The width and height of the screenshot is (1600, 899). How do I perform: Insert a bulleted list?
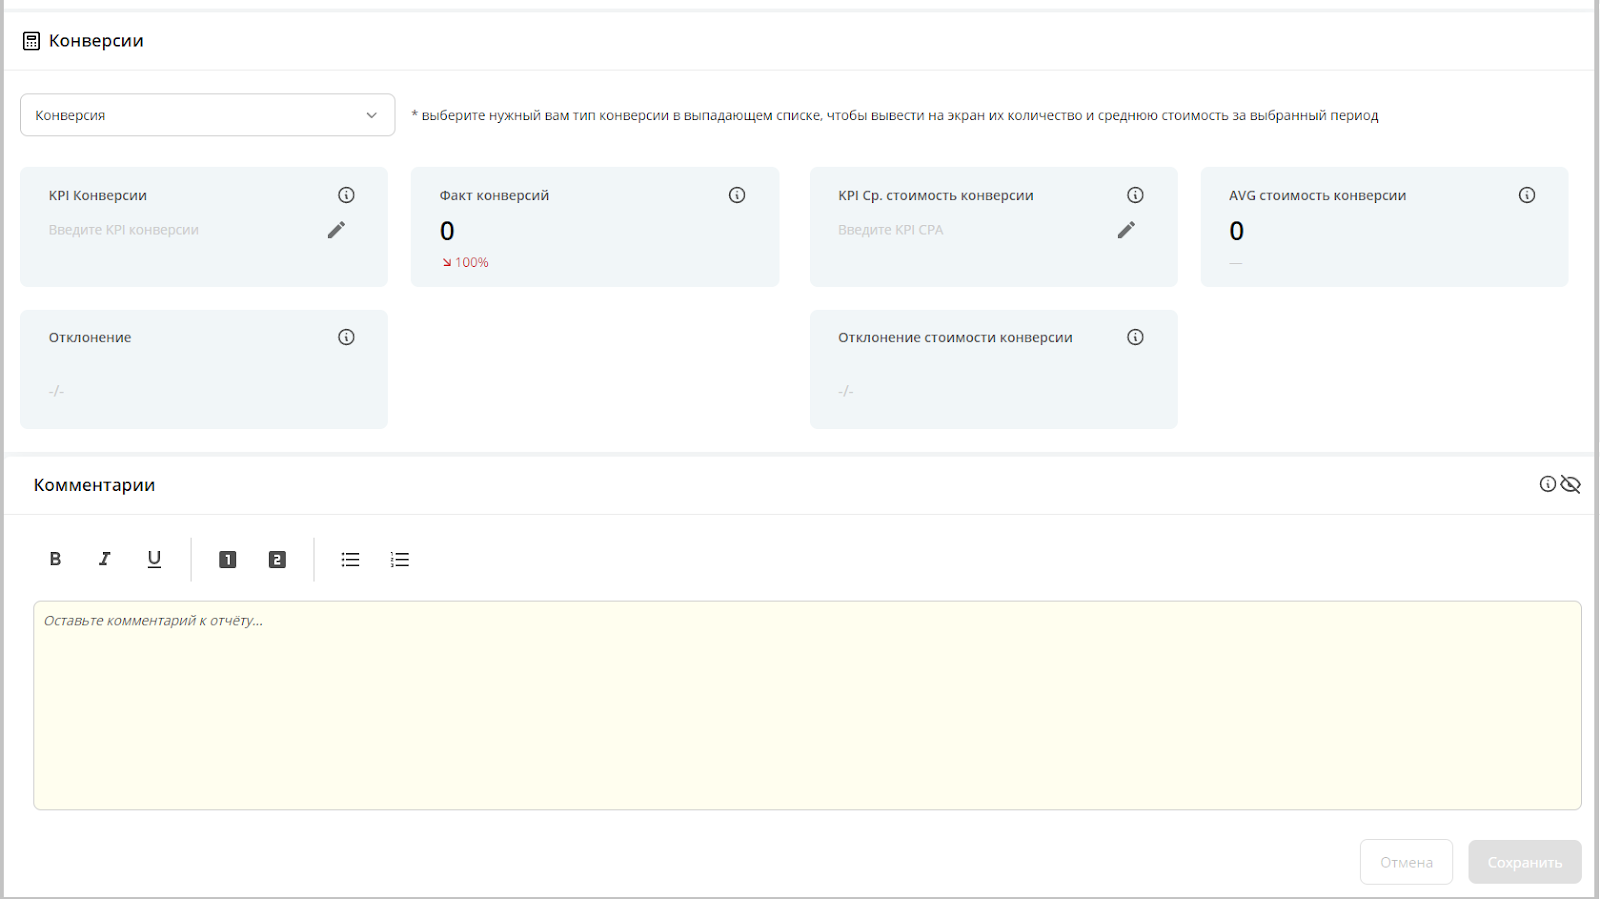tap(350, 560)
